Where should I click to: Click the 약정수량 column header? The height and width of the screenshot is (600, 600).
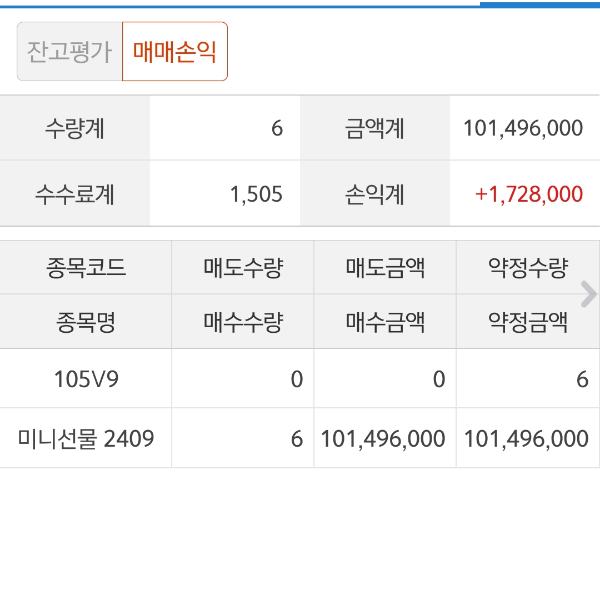[x=527, y=268]
